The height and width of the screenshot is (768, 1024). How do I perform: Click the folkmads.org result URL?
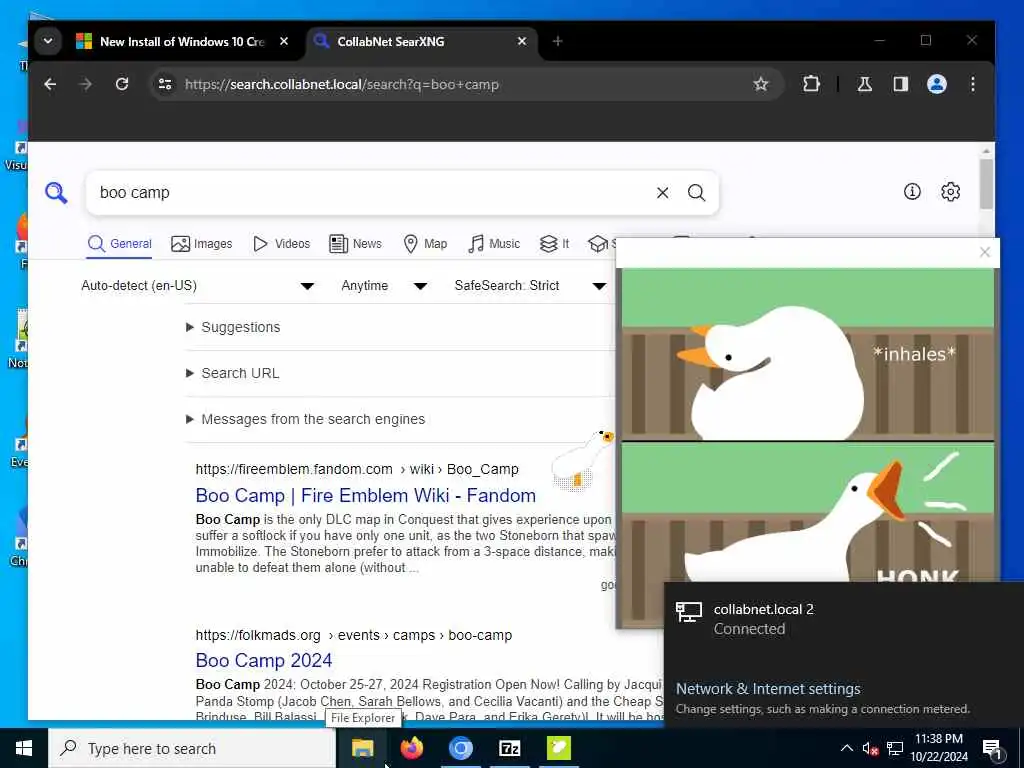[x=353, y=635]
